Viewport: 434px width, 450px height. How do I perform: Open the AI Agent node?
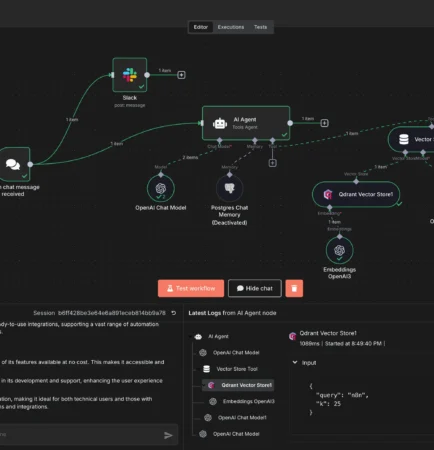click(246, 123)
